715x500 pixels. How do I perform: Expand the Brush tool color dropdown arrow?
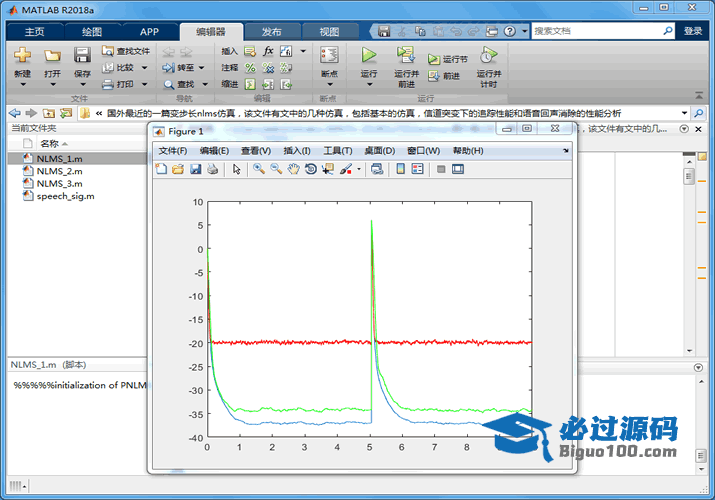coord(359,170)
